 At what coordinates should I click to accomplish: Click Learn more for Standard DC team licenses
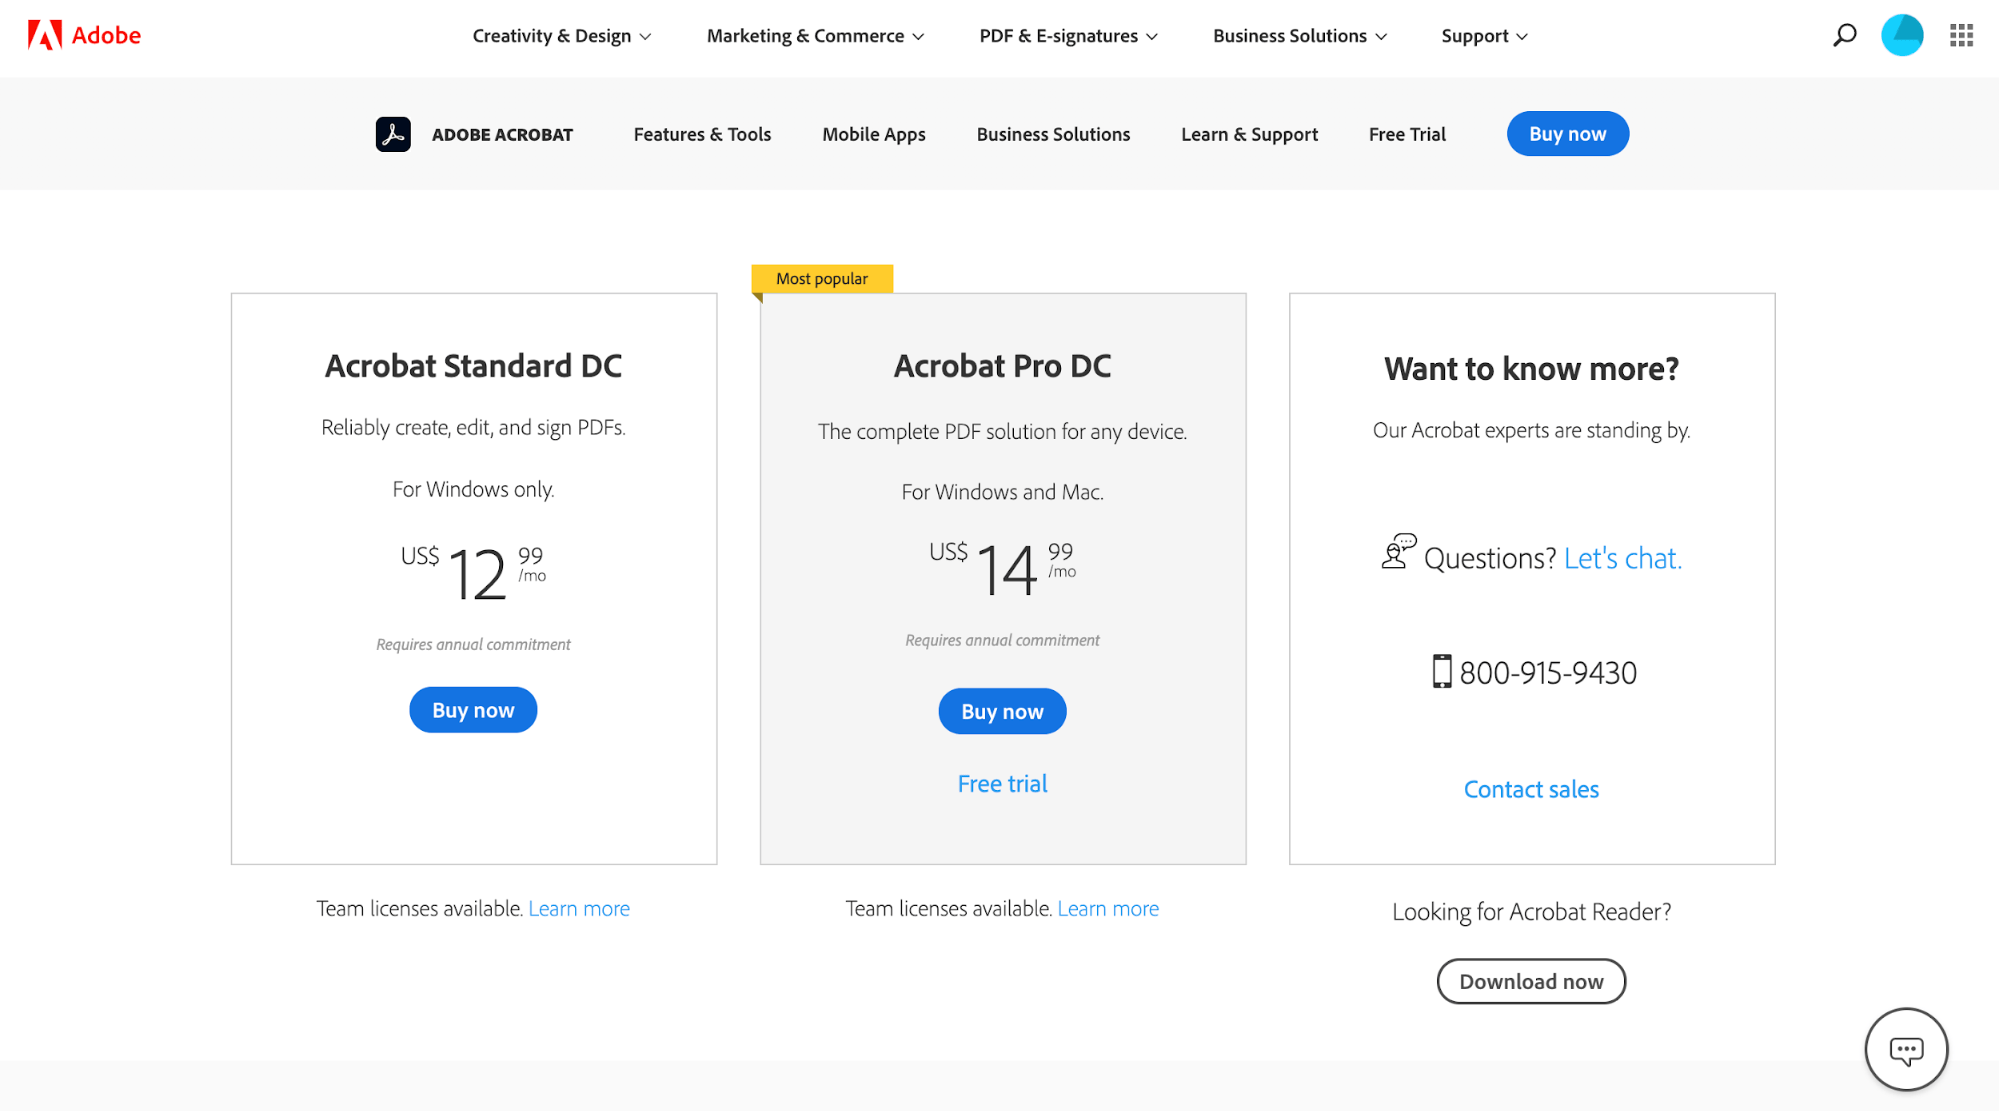tap(579, 907)
